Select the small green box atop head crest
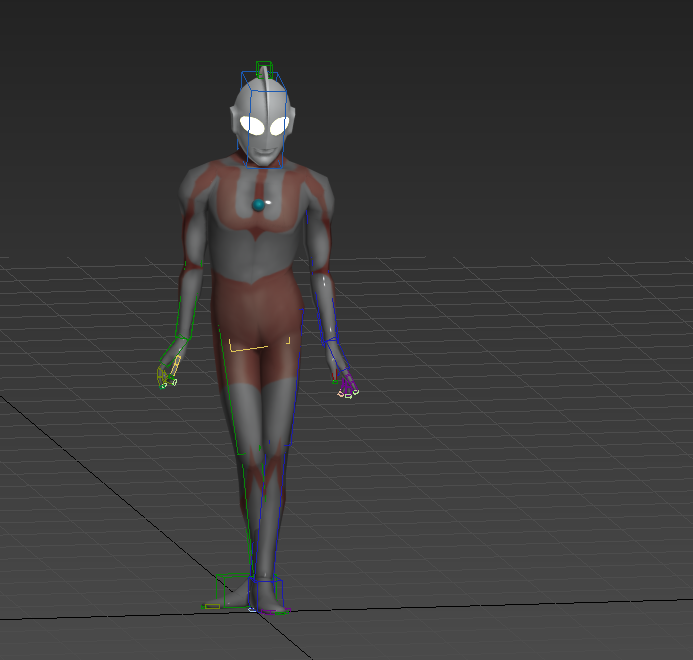 coord(264,69)
